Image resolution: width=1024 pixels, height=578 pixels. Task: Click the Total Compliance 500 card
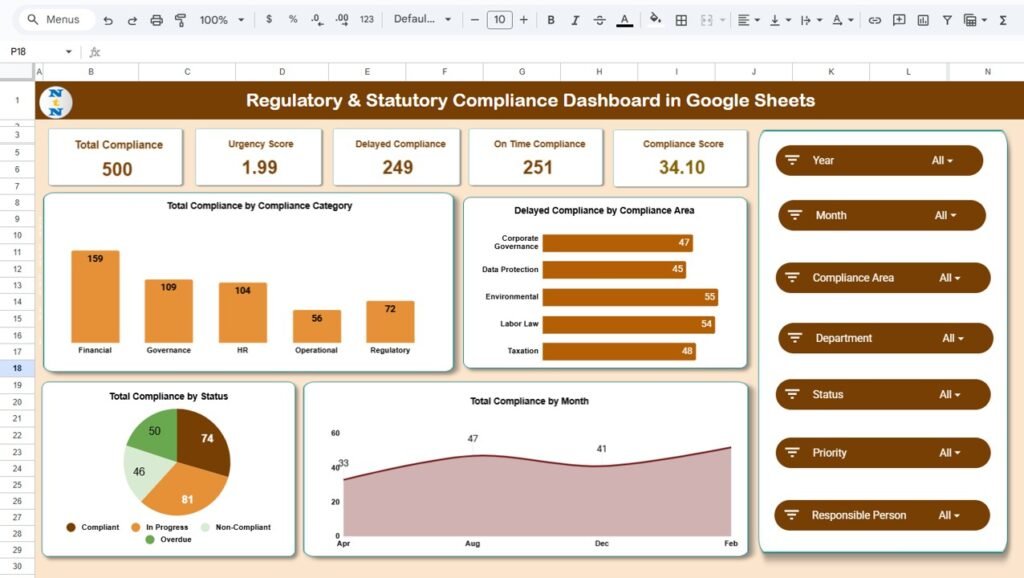coord(116,157)
